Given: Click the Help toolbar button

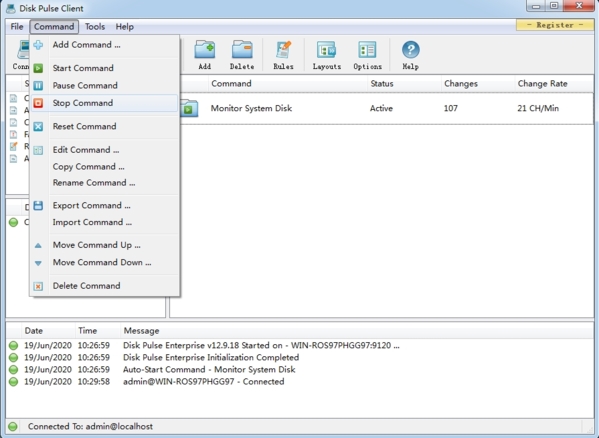Looking at the screenshot, I should click(411, 55).
